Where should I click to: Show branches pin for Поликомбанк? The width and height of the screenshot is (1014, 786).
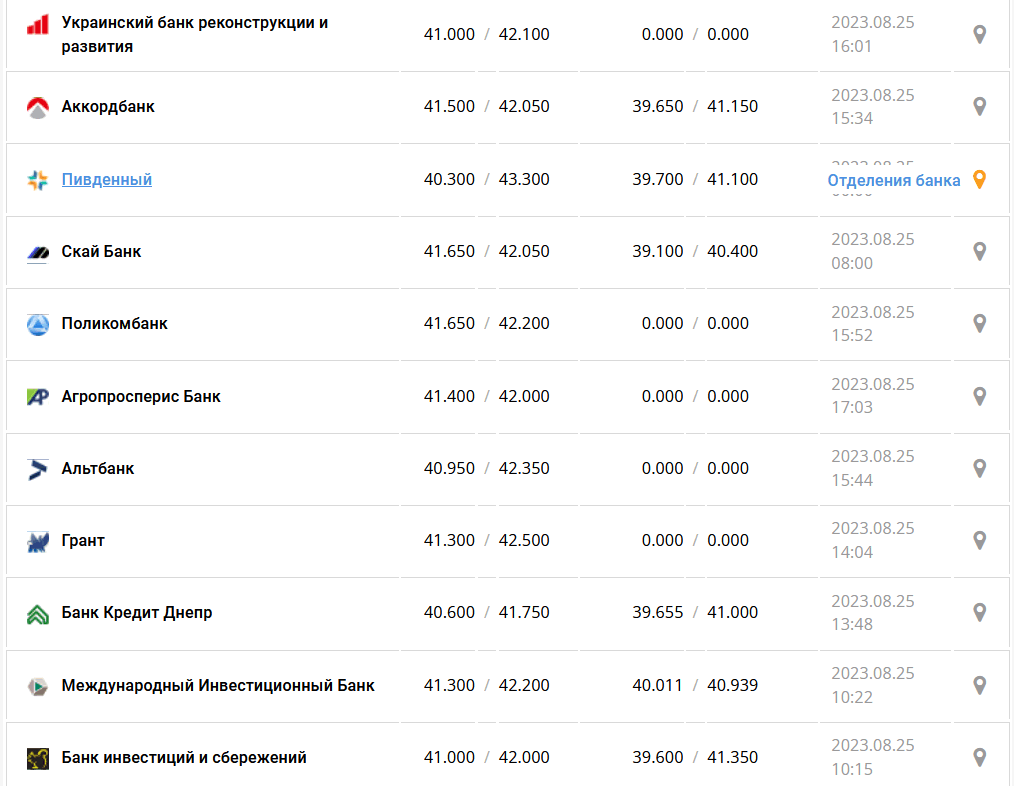click(x=980, y=323)
